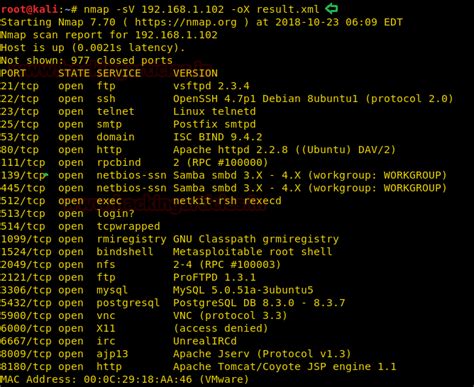
Task: Click the PostgreSQL DB 8.3.0 - 8.3.7 text
Action: (x=259, y=303)
